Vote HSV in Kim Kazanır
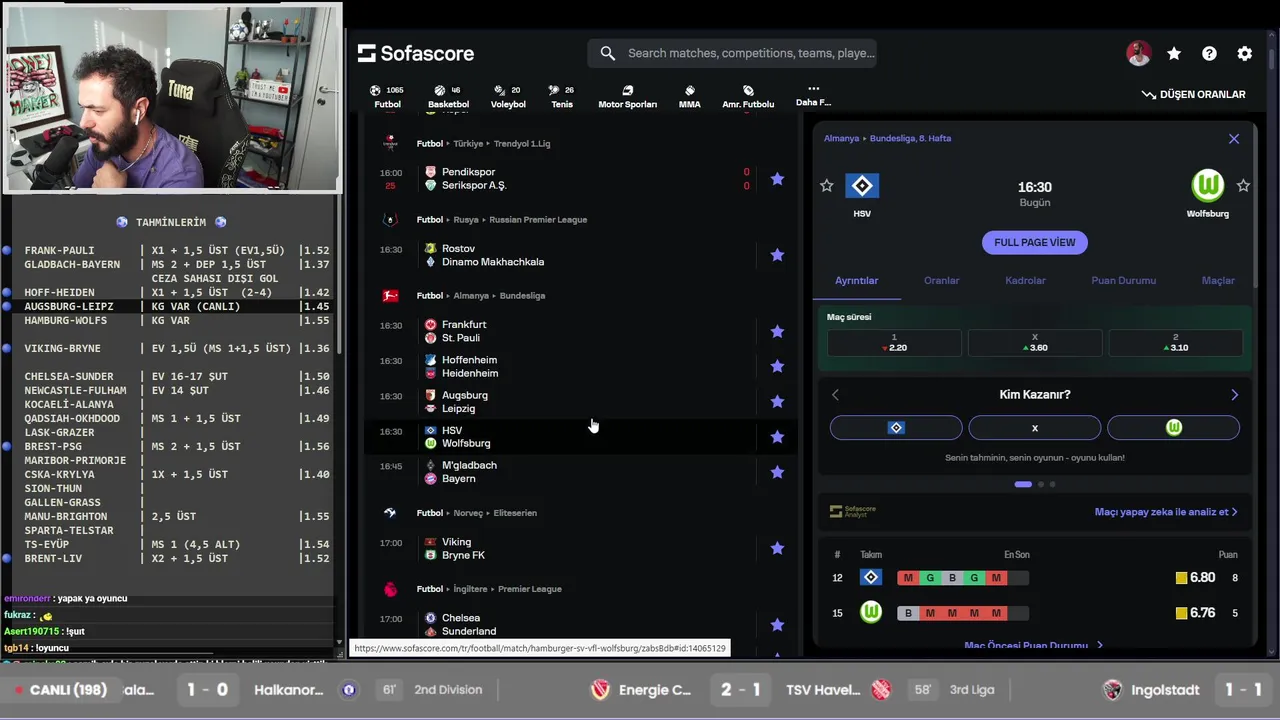The image size is (1280, 720). coord(896,428)
